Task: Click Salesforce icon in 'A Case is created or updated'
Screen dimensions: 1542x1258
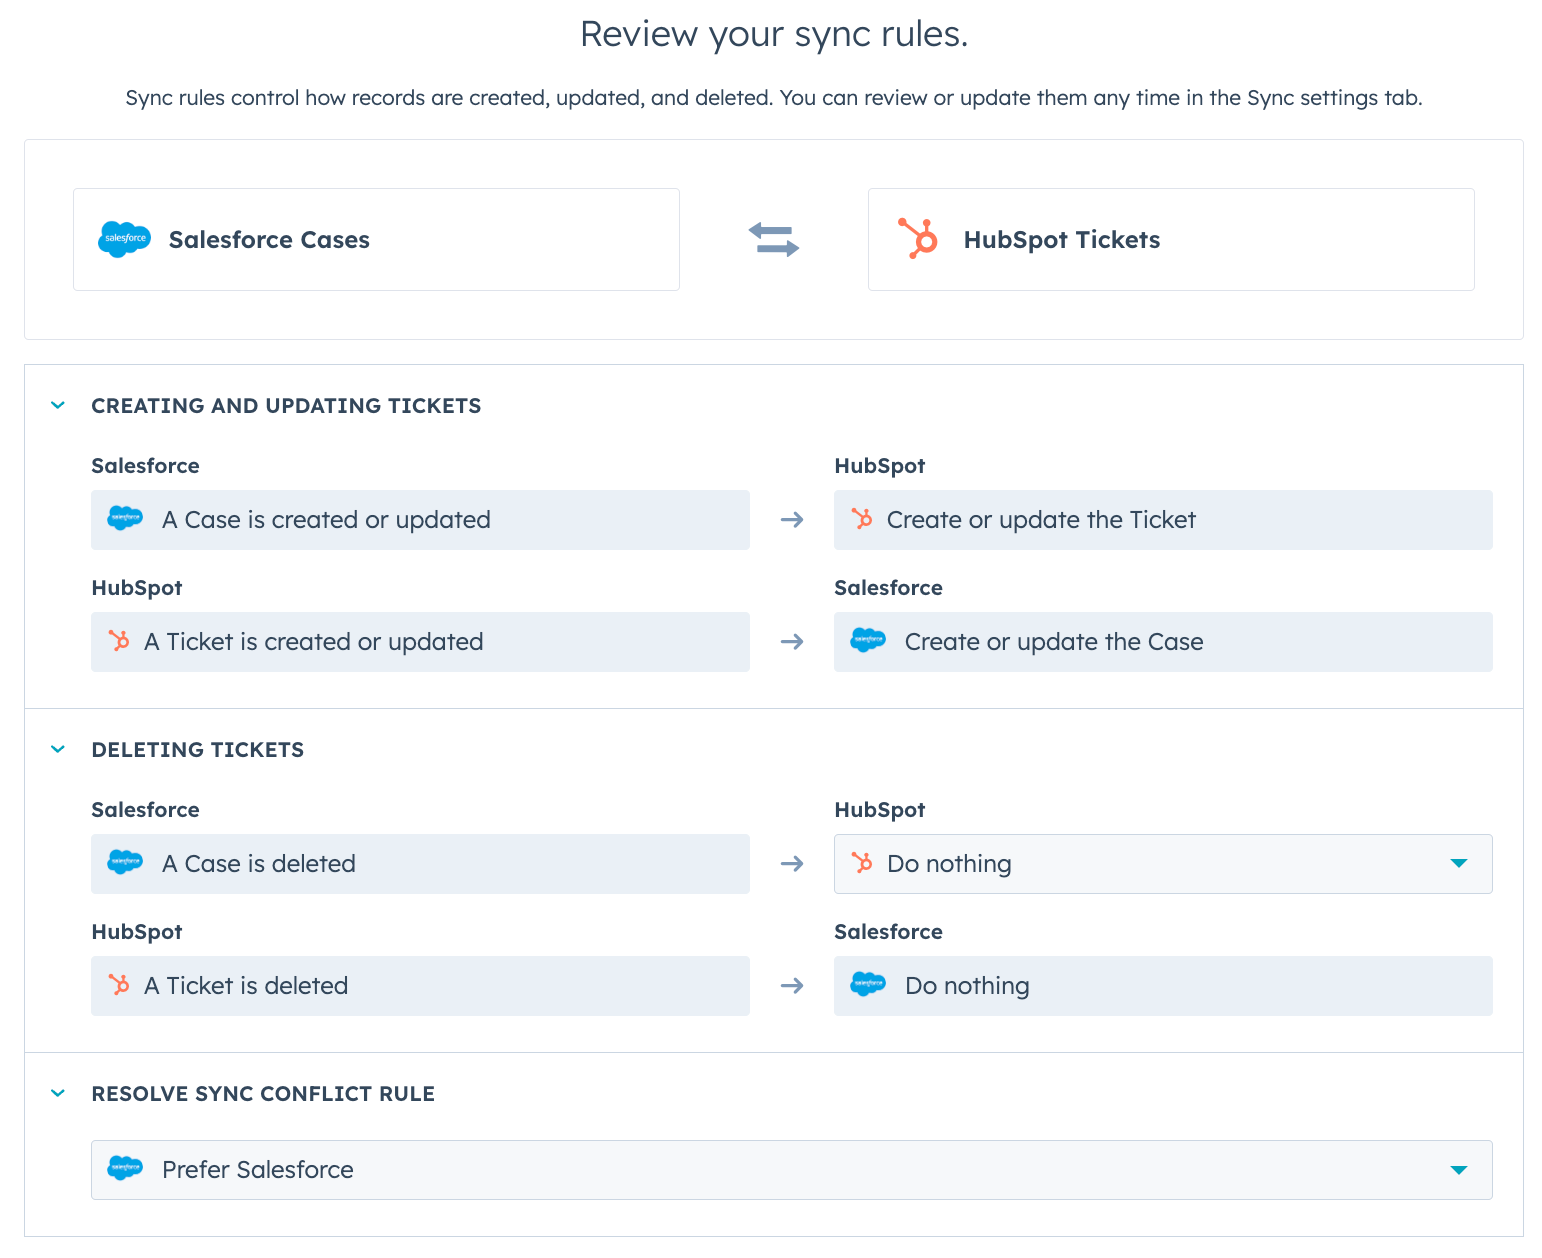Action: click(125, 519)
